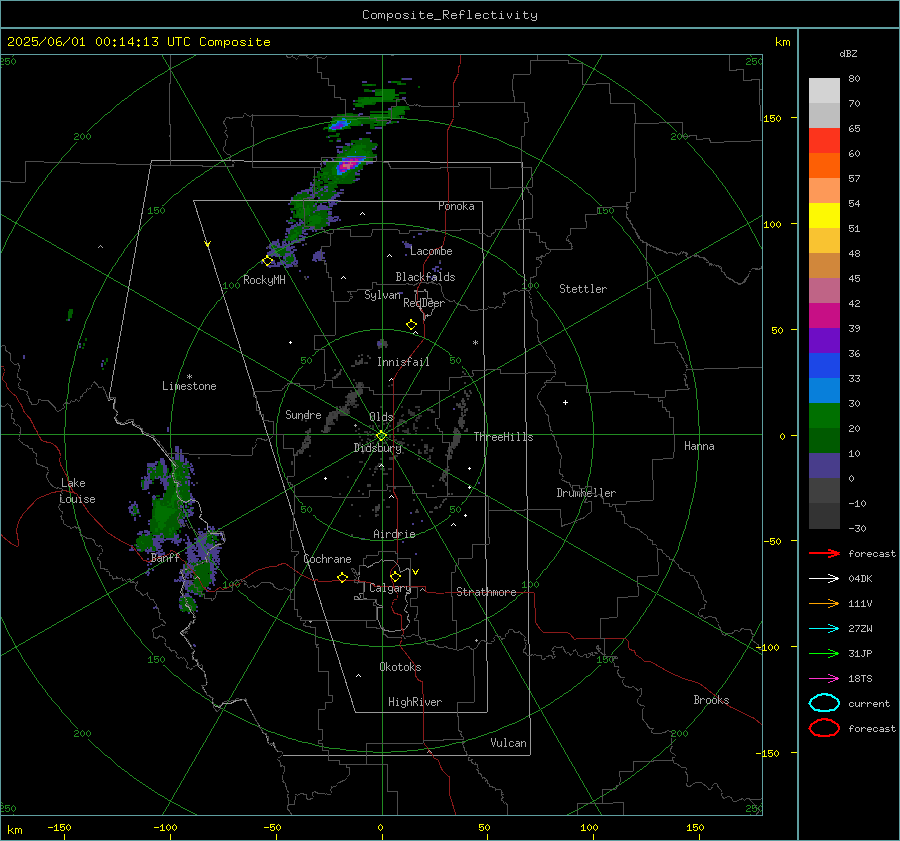Click the Sylvan town label
The width and height of the screenshot is (900, 841).
383,295
